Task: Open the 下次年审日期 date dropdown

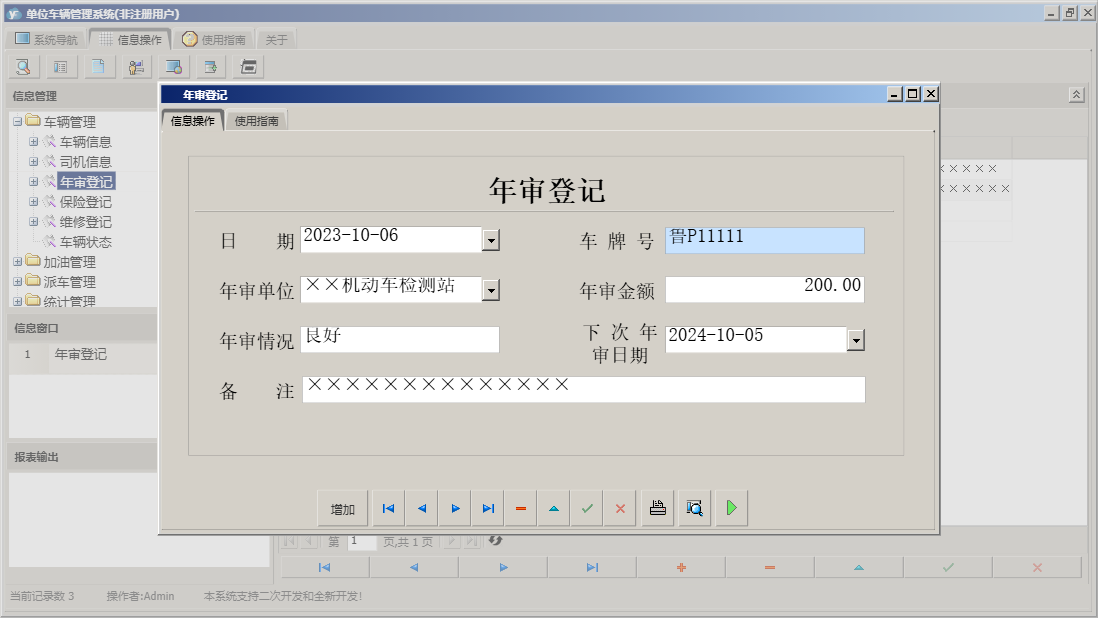Action: tap(855, 339)
